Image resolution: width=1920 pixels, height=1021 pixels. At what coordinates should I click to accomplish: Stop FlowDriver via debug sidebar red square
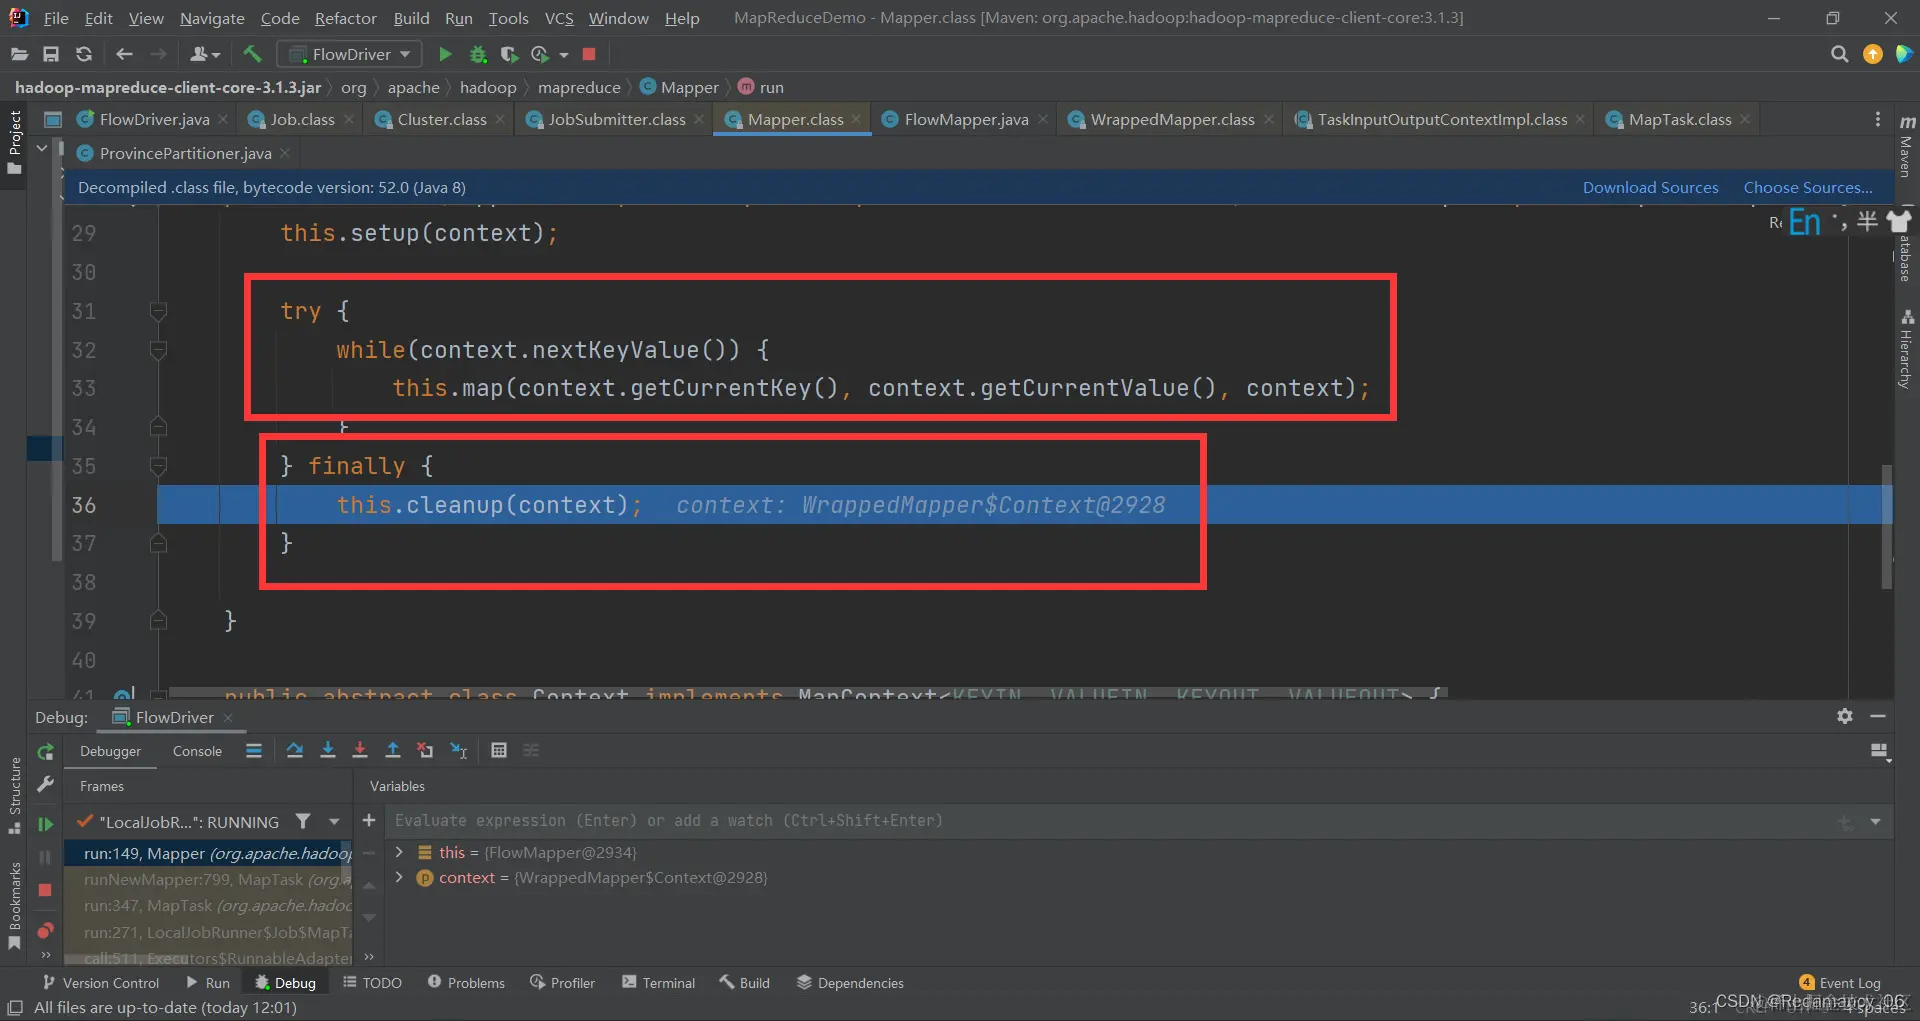click(x=45, y=890)
